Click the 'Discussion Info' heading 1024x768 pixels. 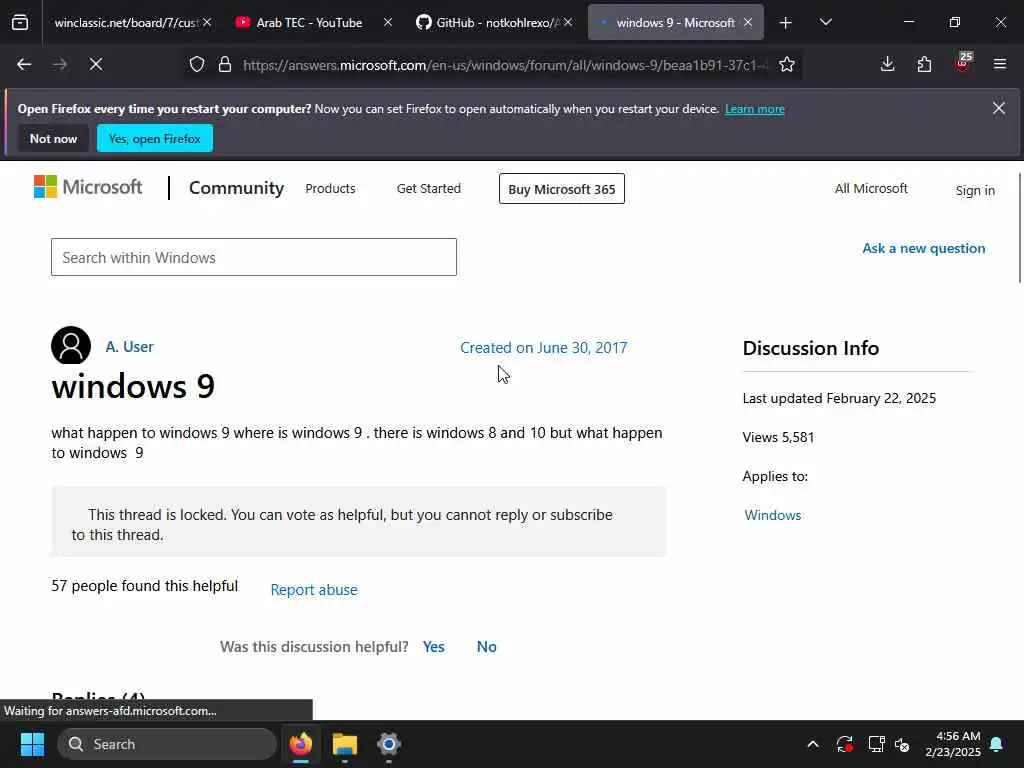tap(810, 348)
